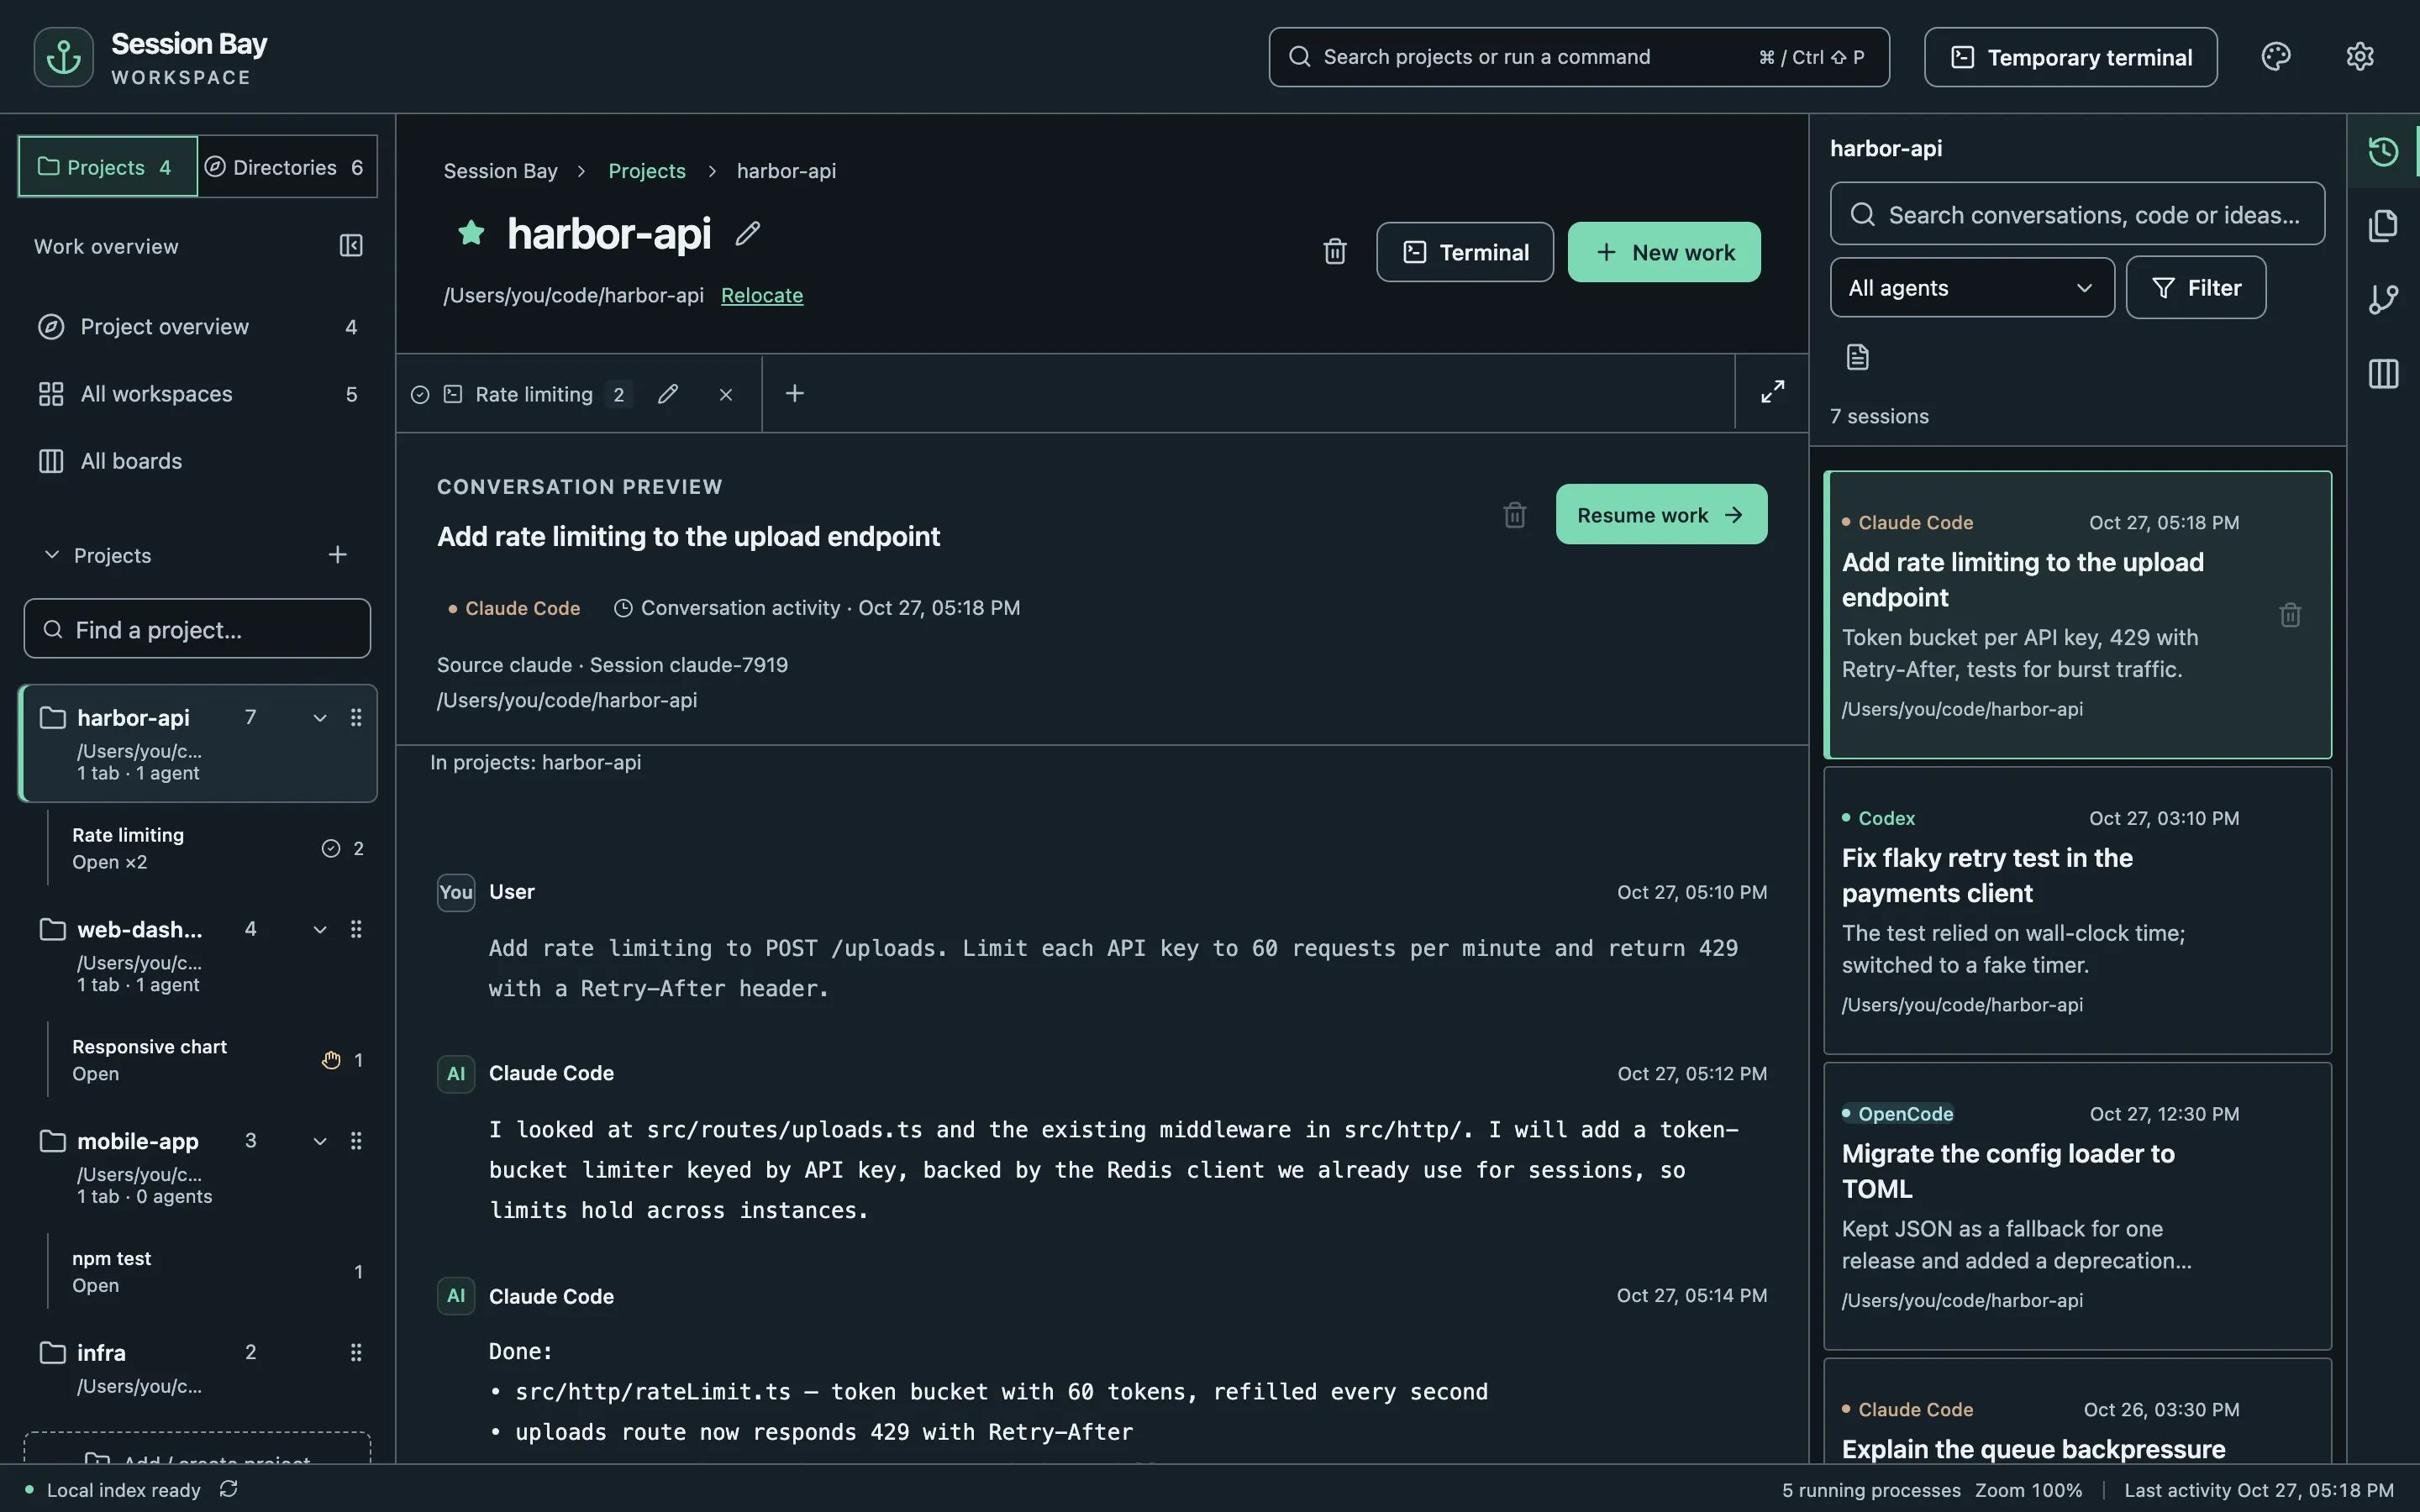Screen dimensions: 2420x1512
Task: Rename harbor-api using the pencil icon
Action: [748, 234]
